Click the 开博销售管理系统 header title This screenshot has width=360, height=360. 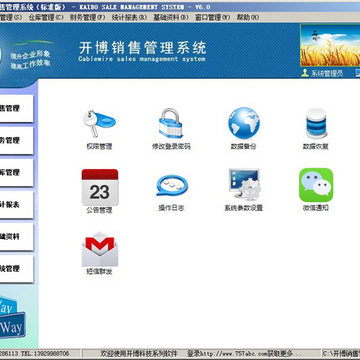tap(142, 48)
